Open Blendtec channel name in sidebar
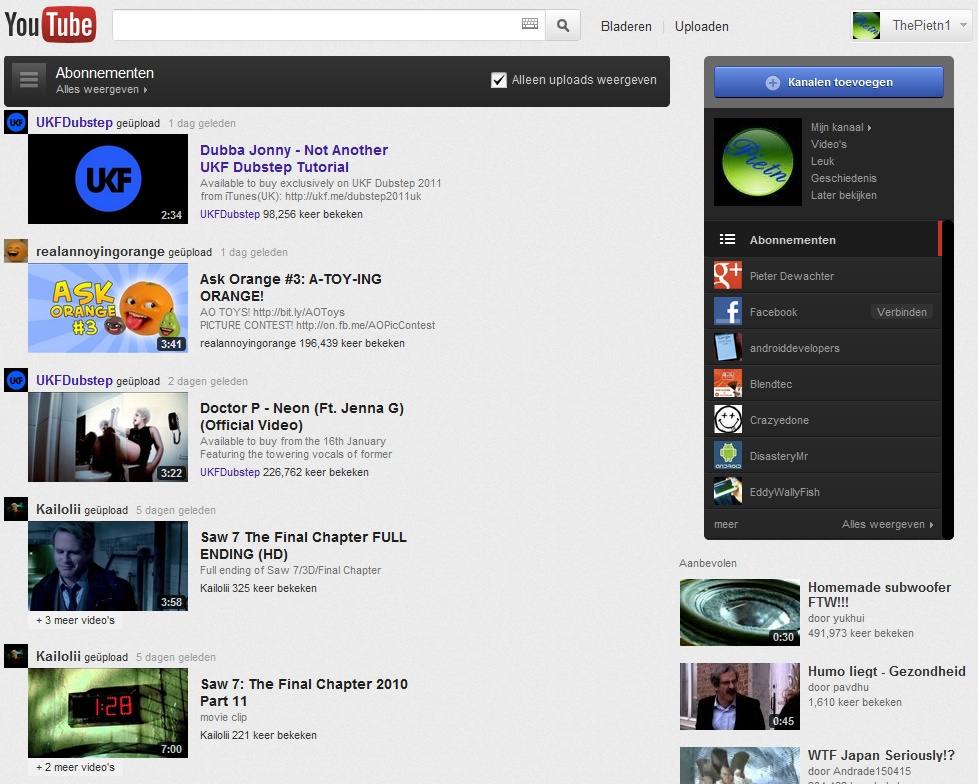Viewport: 978px width, 784px height. click(770, 384)
